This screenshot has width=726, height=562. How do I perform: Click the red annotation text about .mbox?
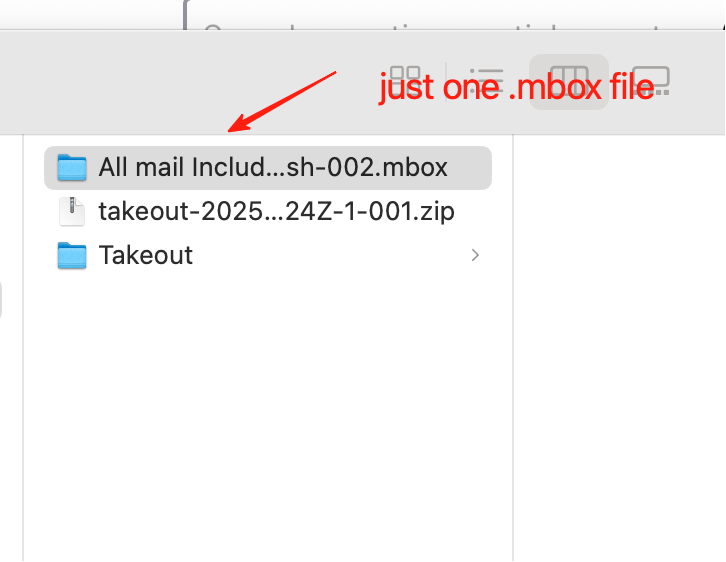[x=516, y=88]
